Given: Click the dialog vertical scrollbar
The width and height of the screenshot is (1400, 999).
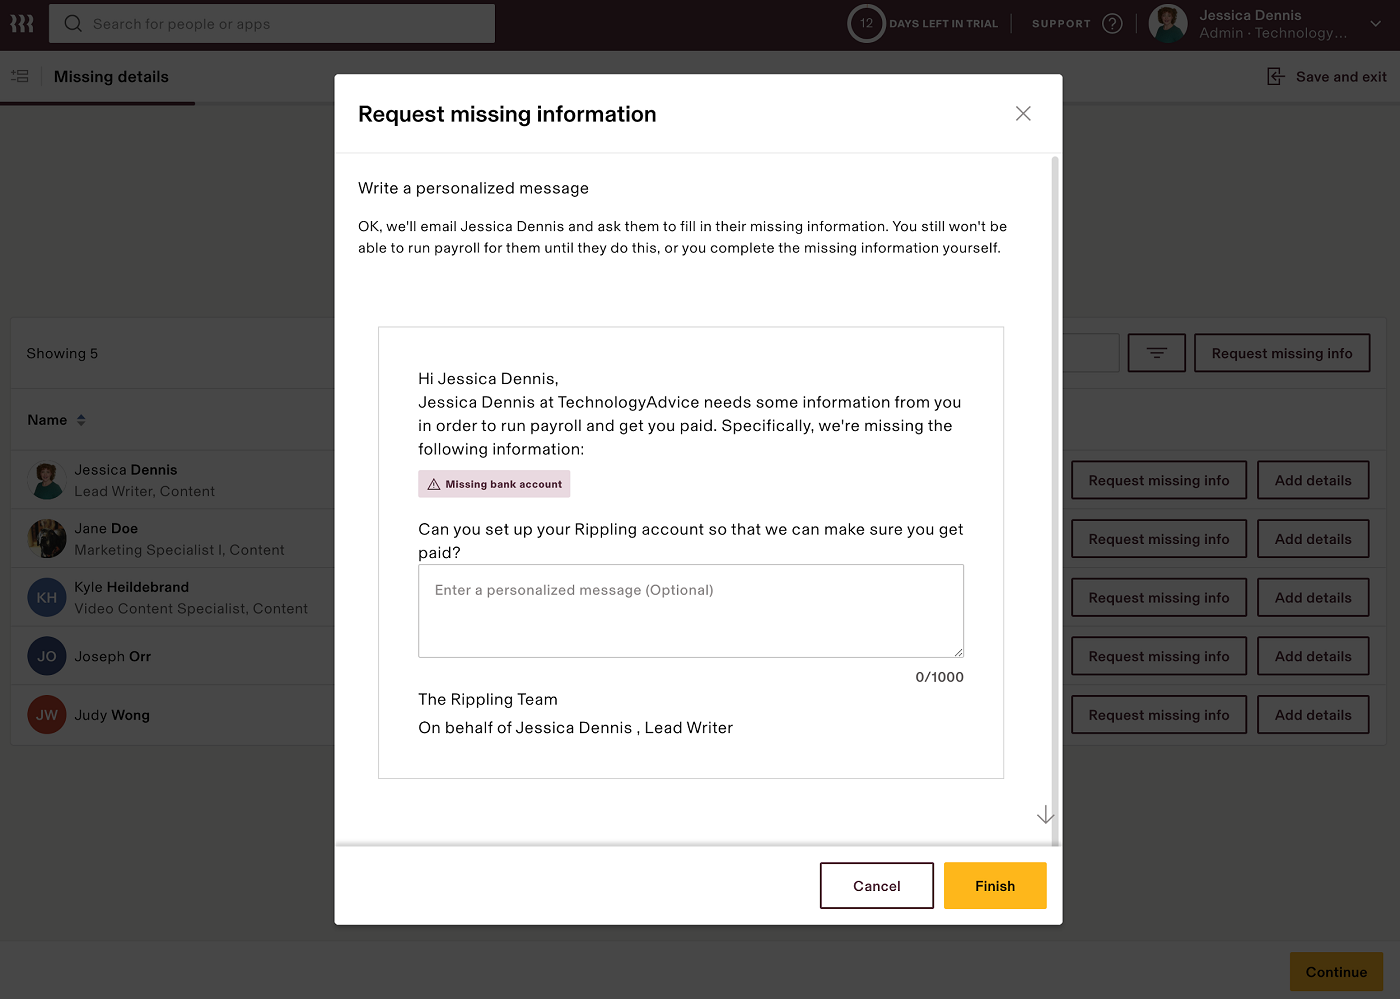Looking at the screenshot, I should point(1055,500).
